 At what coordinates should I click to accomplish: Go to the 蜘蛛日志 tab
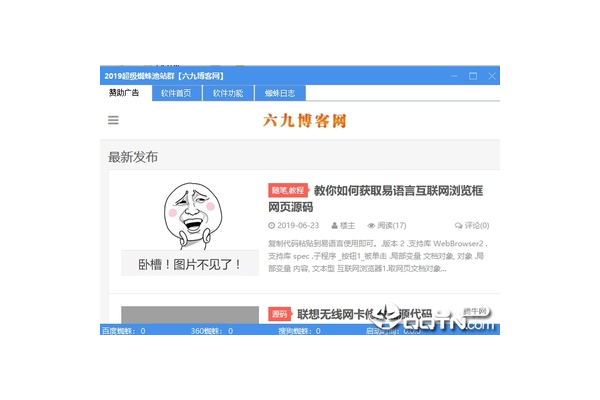pos(280,93)
